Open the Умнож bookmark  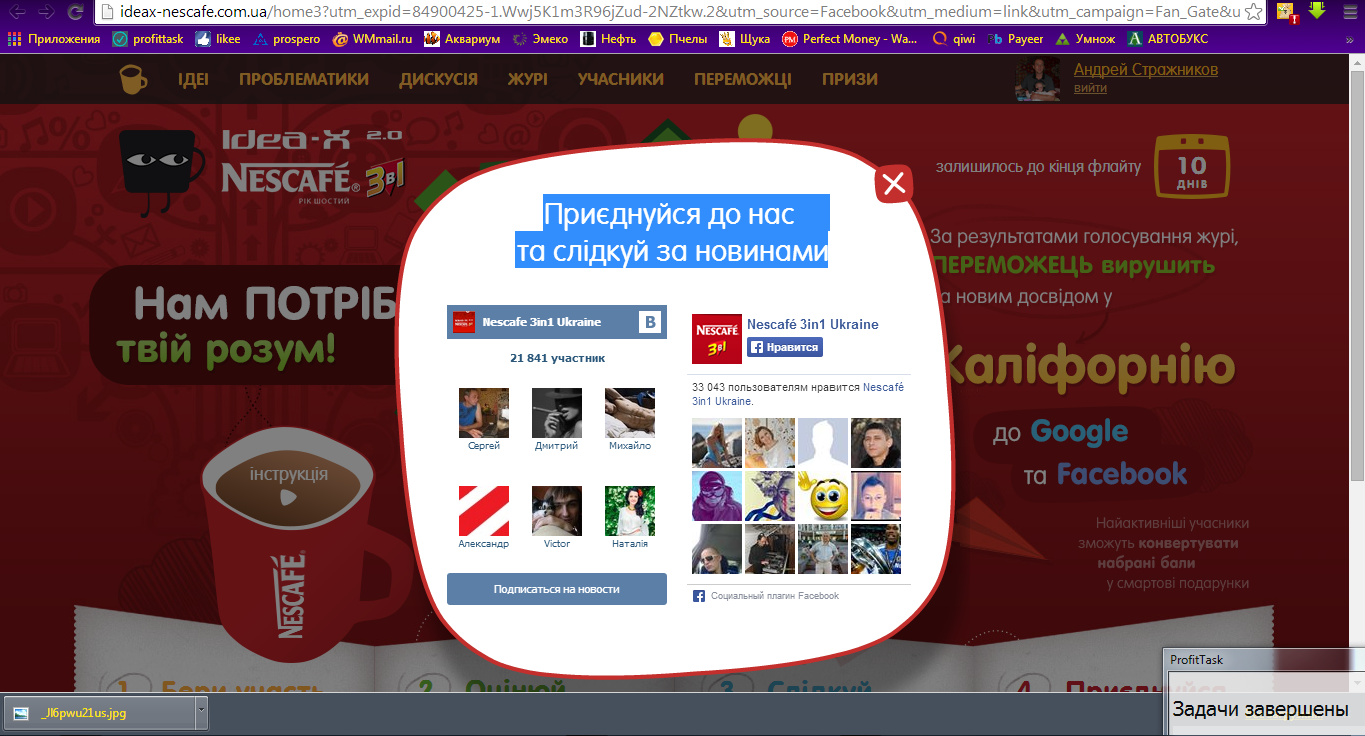1084,39
